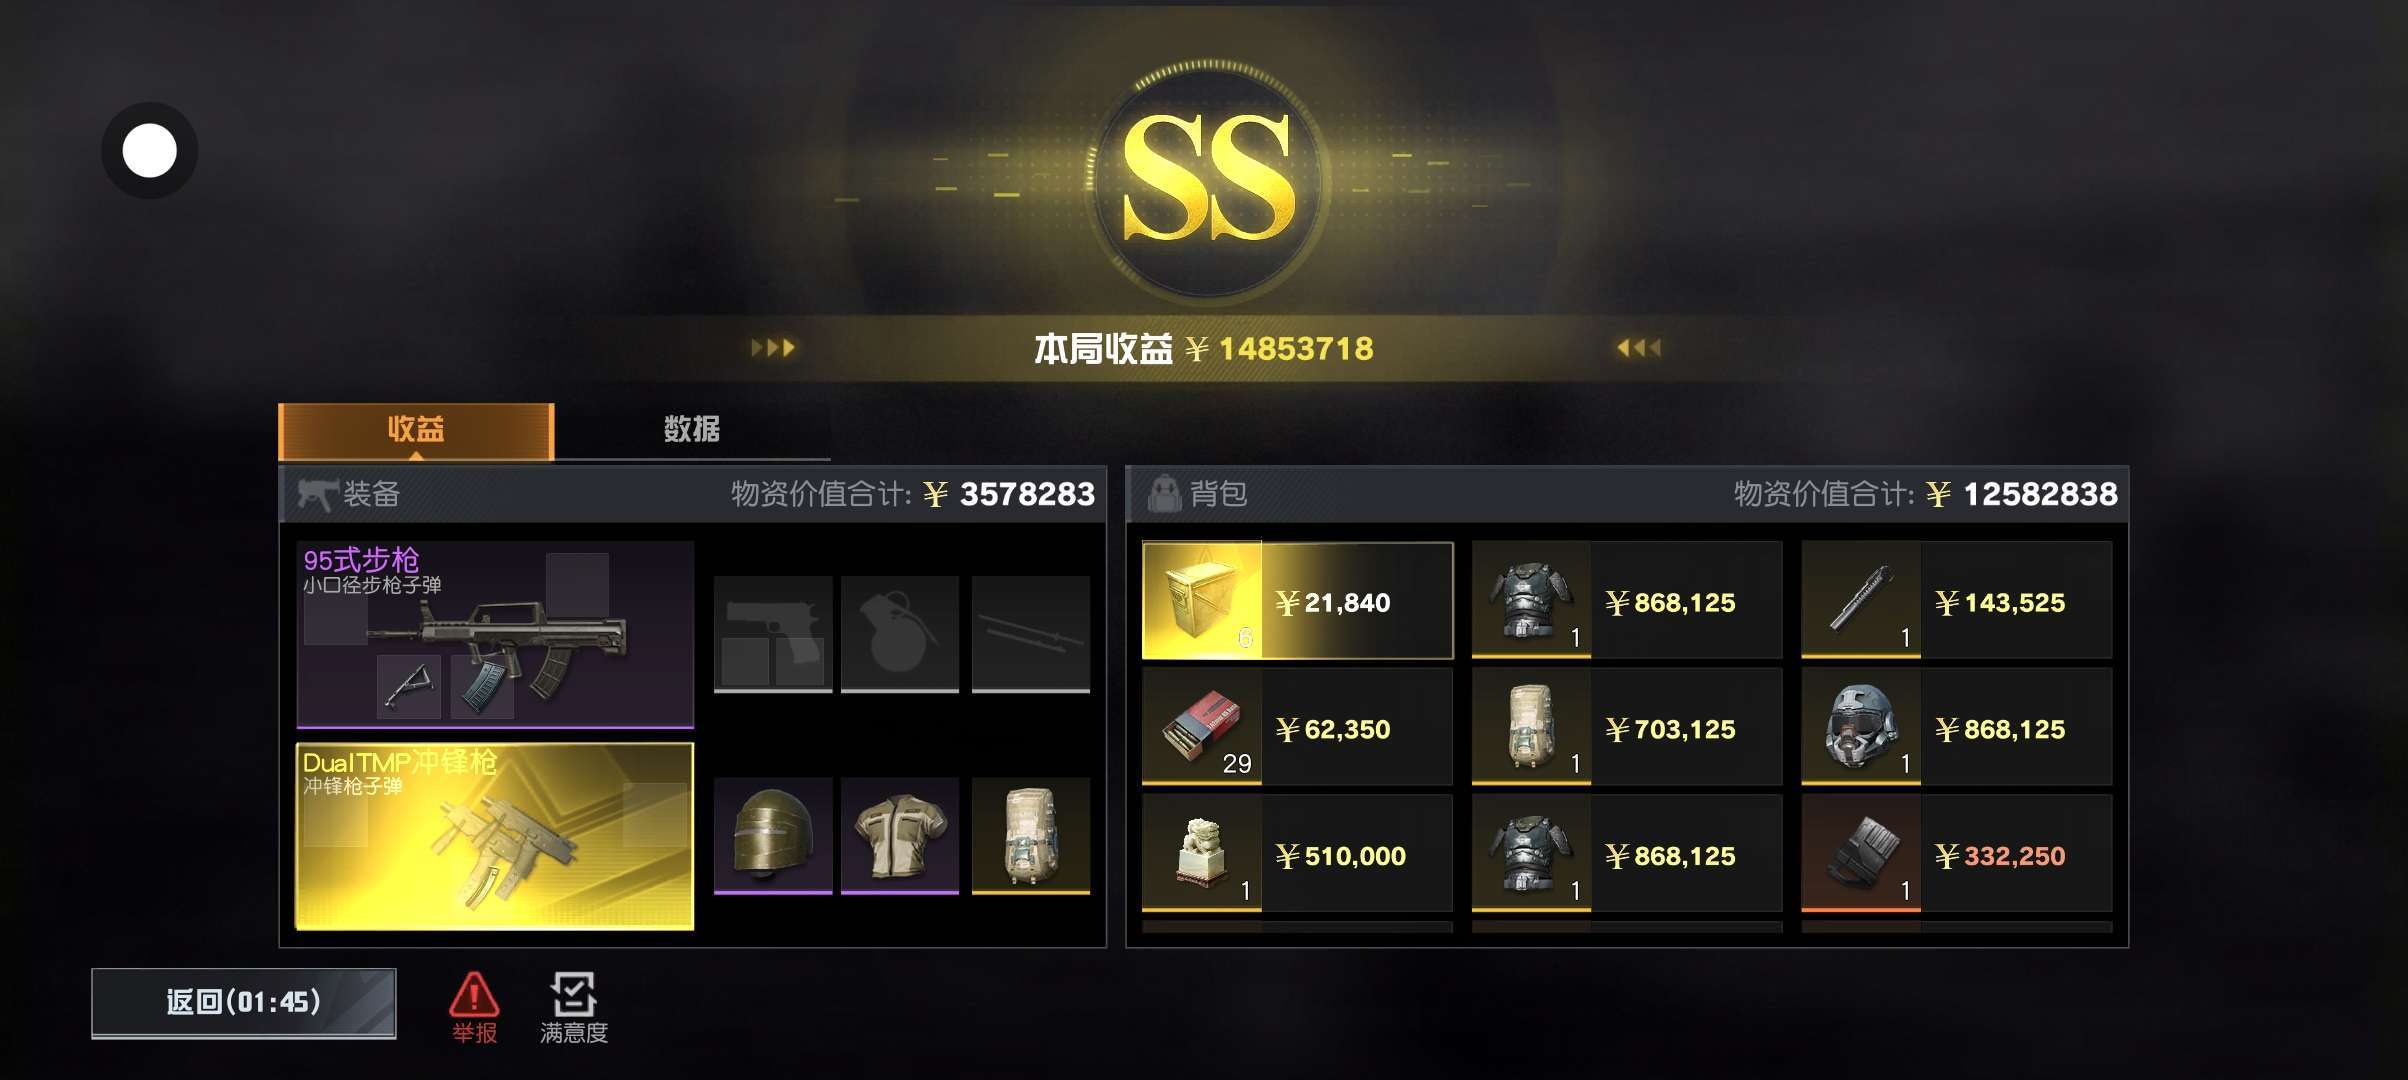
Task: Select the tactical vest equipment slot
Action: (900, 836)
